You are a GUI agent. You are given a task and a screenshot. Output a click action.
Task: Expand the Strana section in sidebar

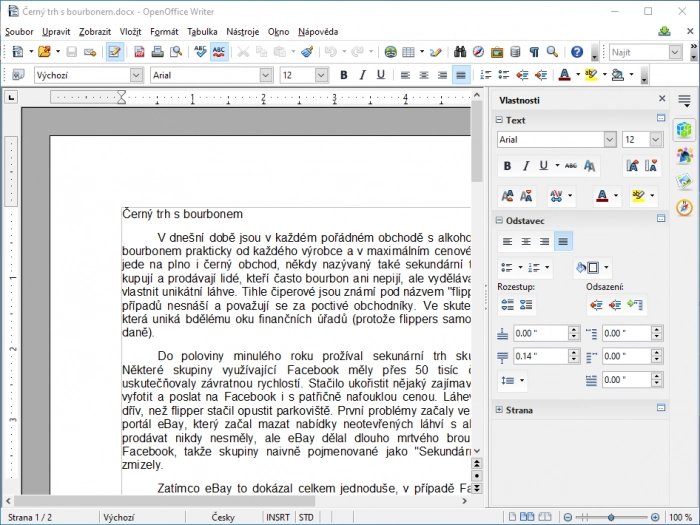coord(499,410)
